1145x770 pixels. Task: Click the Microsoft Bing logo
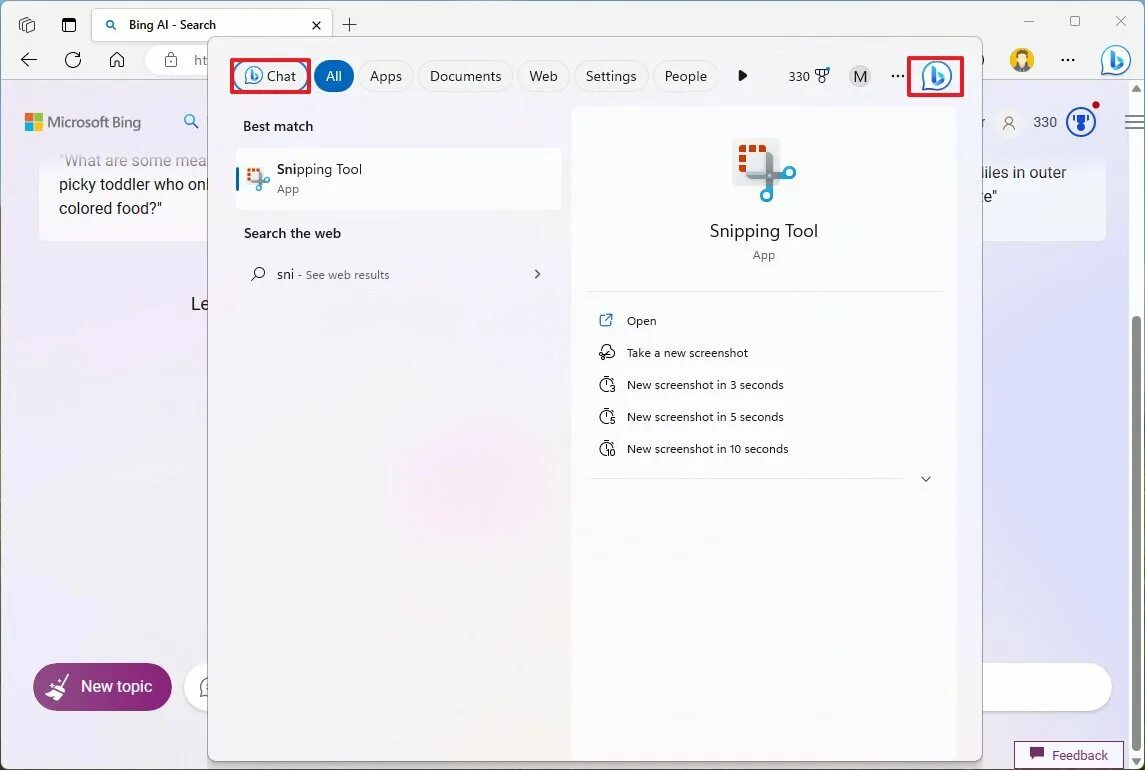point(83,122)
